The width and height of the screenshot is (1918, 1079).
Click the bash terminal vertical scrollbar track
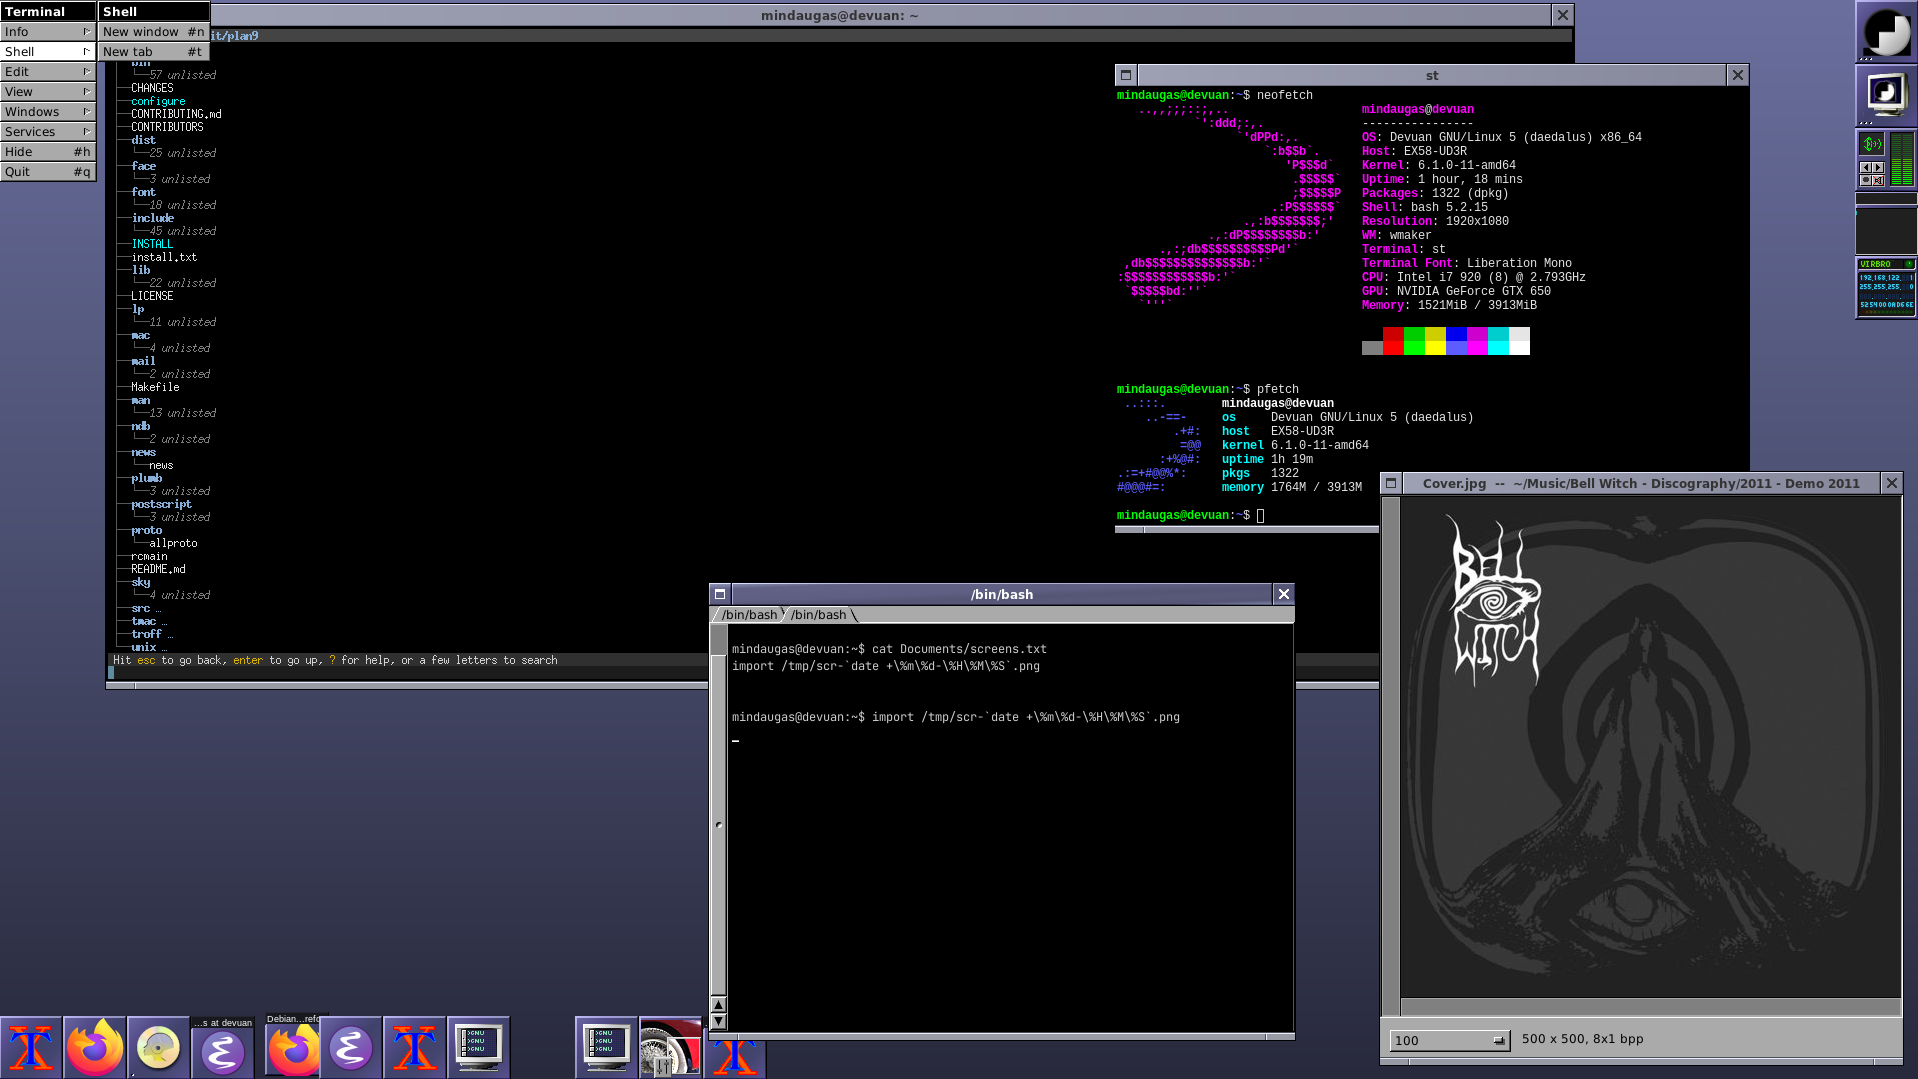tap(718, 810)
